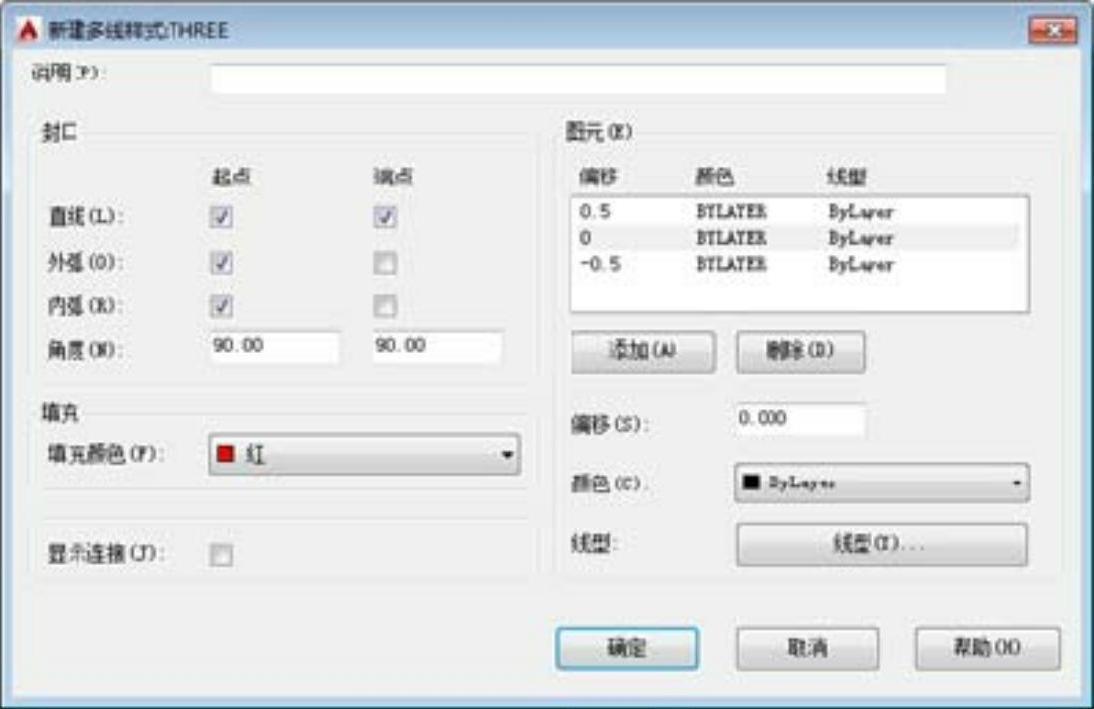This screenshot has width=1094, height=709.
Task: Click the 添加(A) add button
Action: pos(643,351)
